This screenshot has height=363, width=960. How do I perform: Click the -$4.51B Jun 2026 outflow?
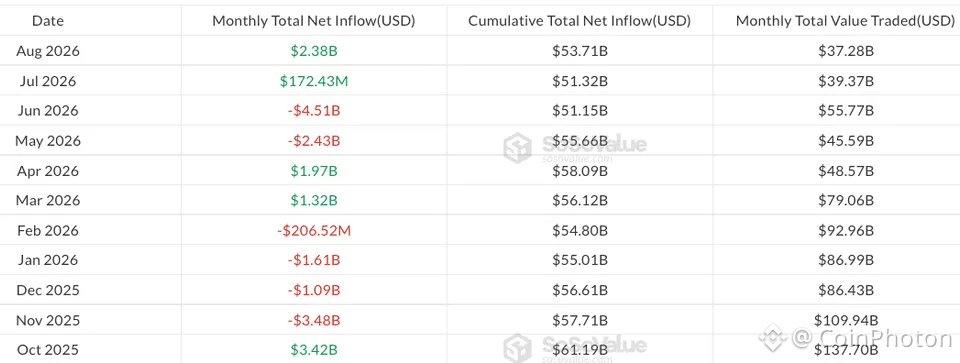coord(313,111)
